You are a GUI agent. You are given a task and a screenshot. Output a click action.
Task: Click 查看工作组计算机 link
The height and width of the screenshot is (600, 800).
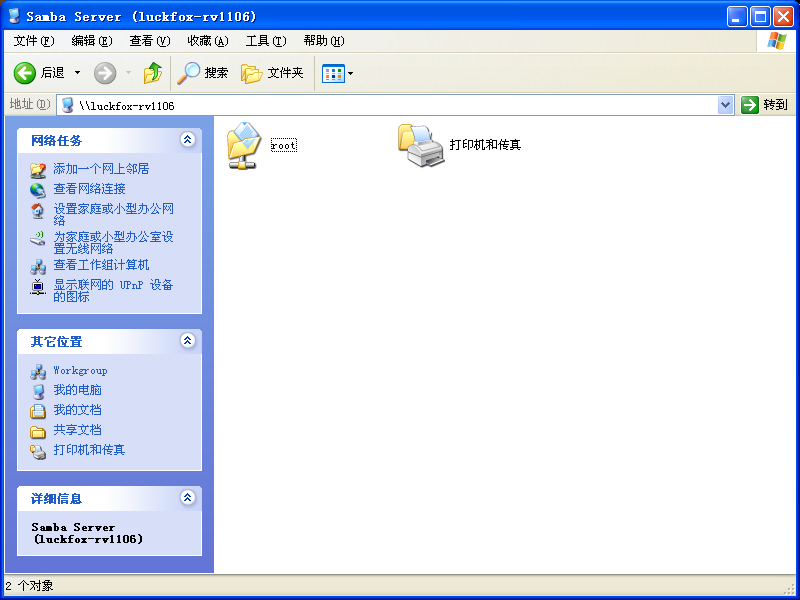click(x=101, y=265)
